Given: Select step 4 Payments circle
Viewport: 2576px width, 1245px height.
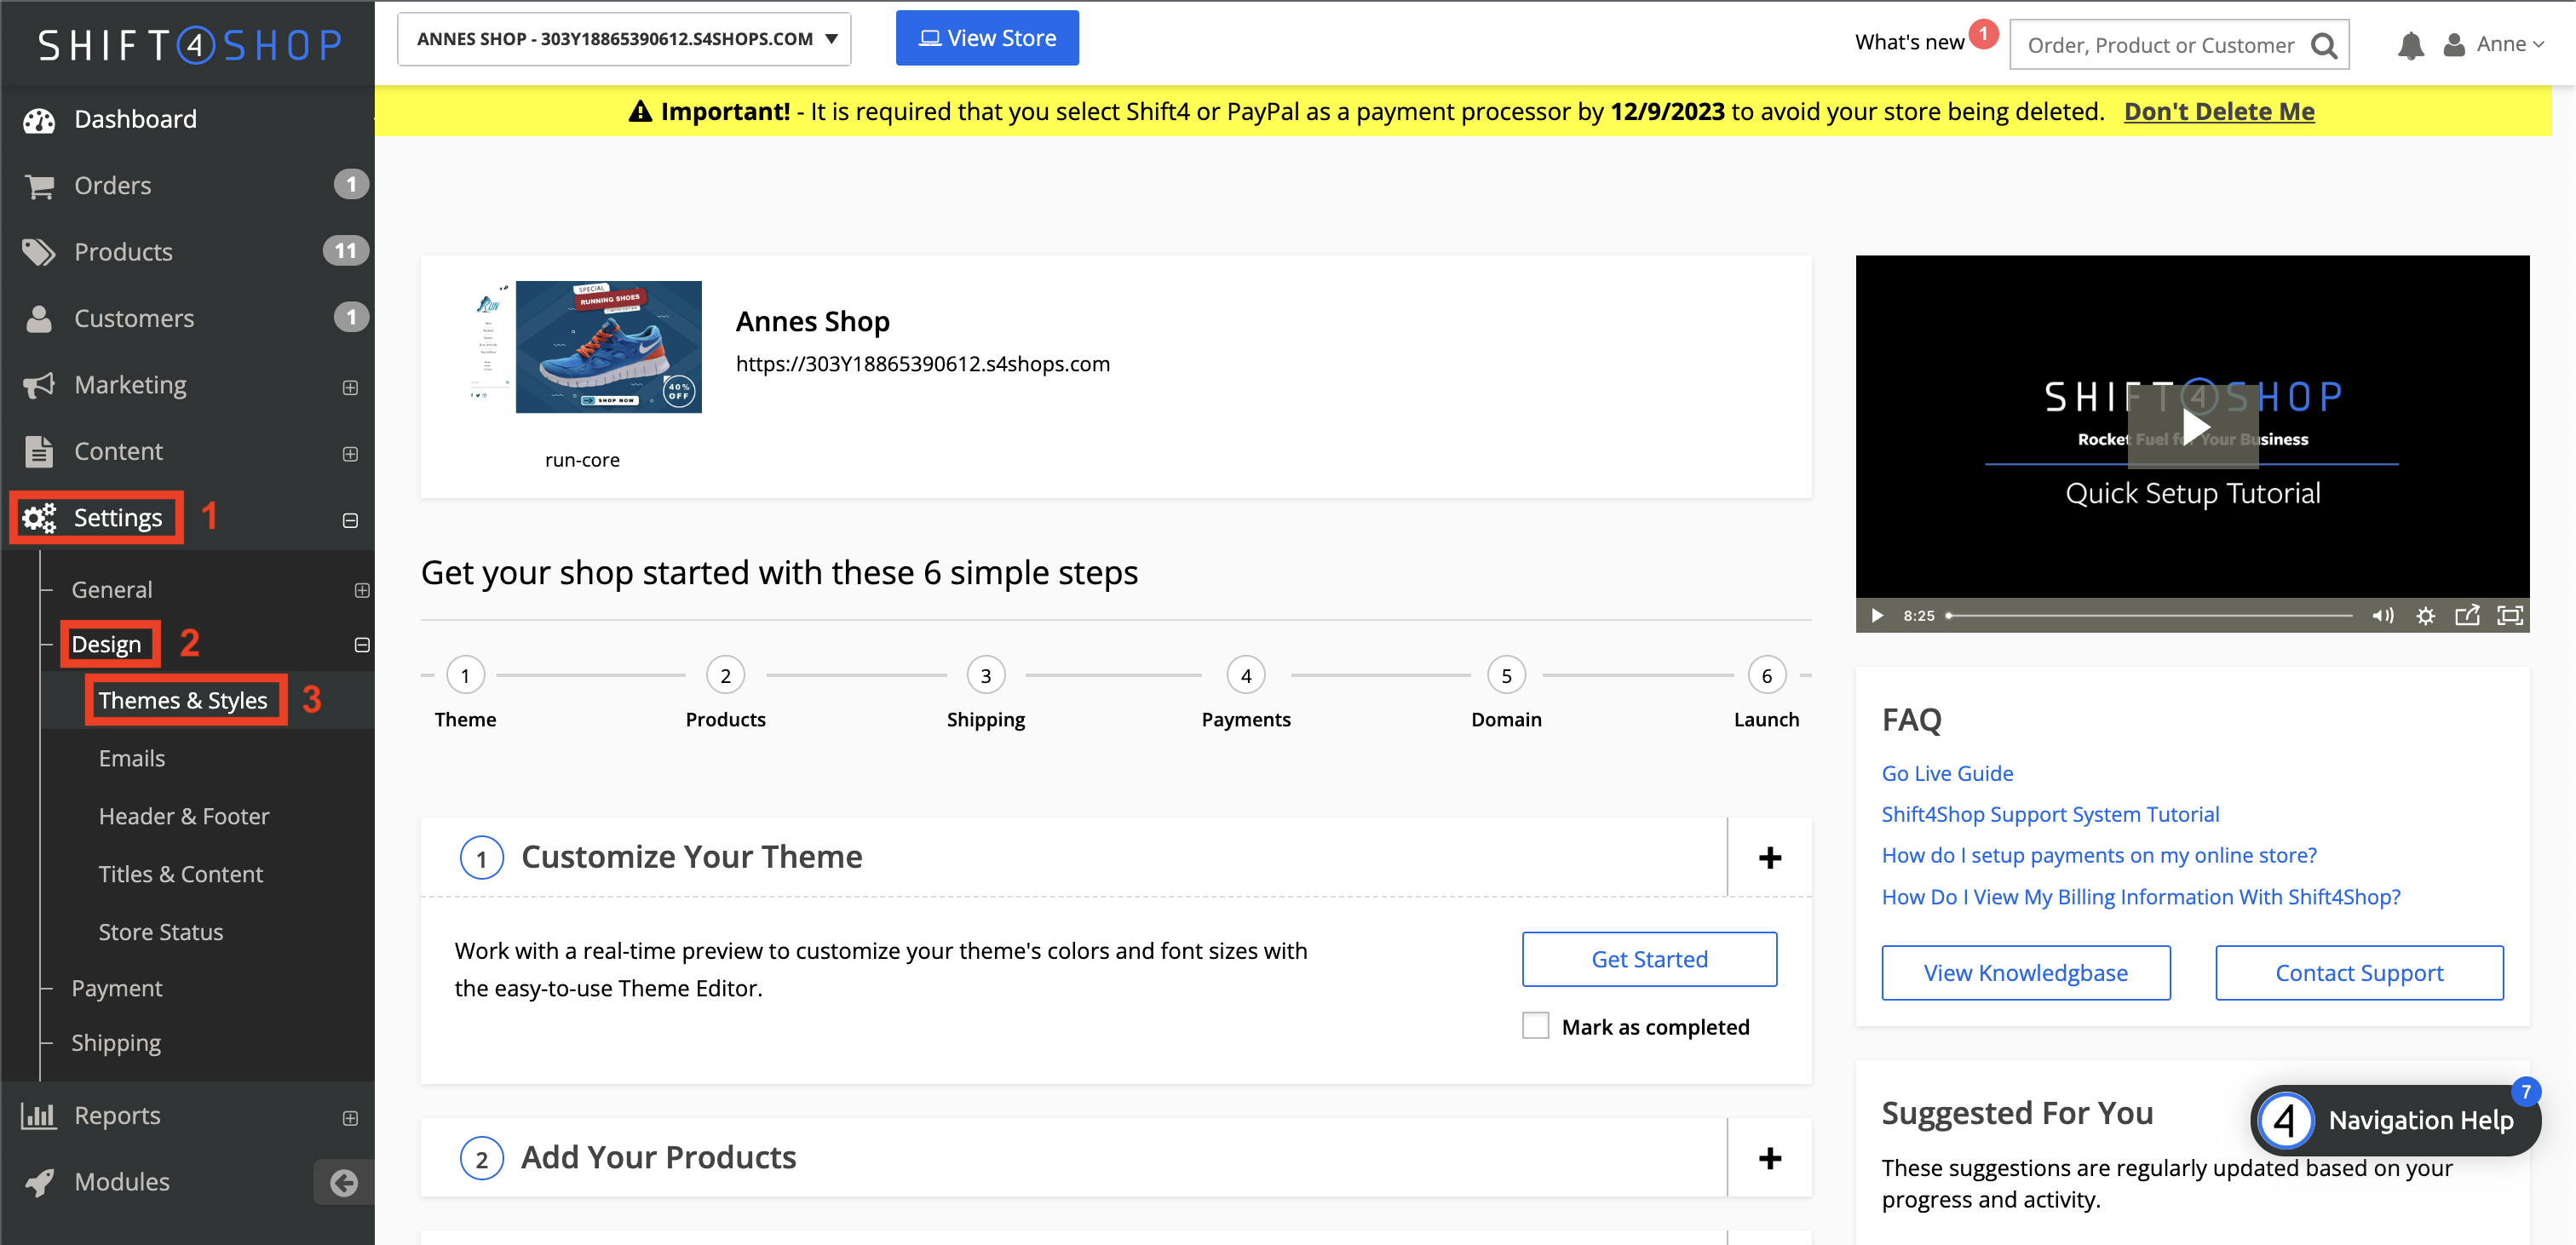Looking at the screenshot, I should click(x=1246, y=675).
